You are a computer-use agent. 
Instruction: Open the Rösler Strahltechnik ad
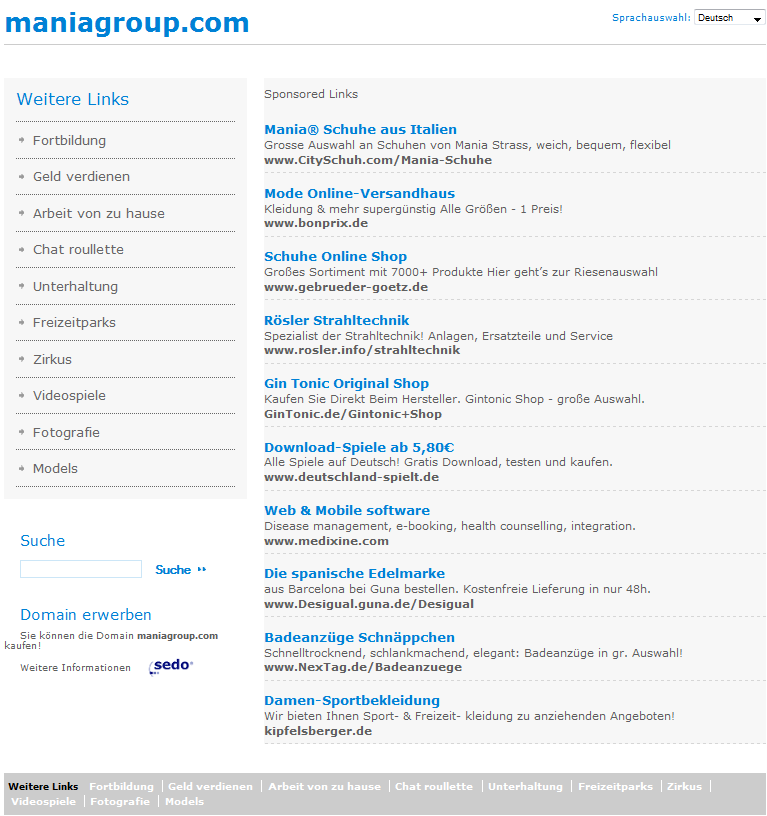(x=337, y=320)
